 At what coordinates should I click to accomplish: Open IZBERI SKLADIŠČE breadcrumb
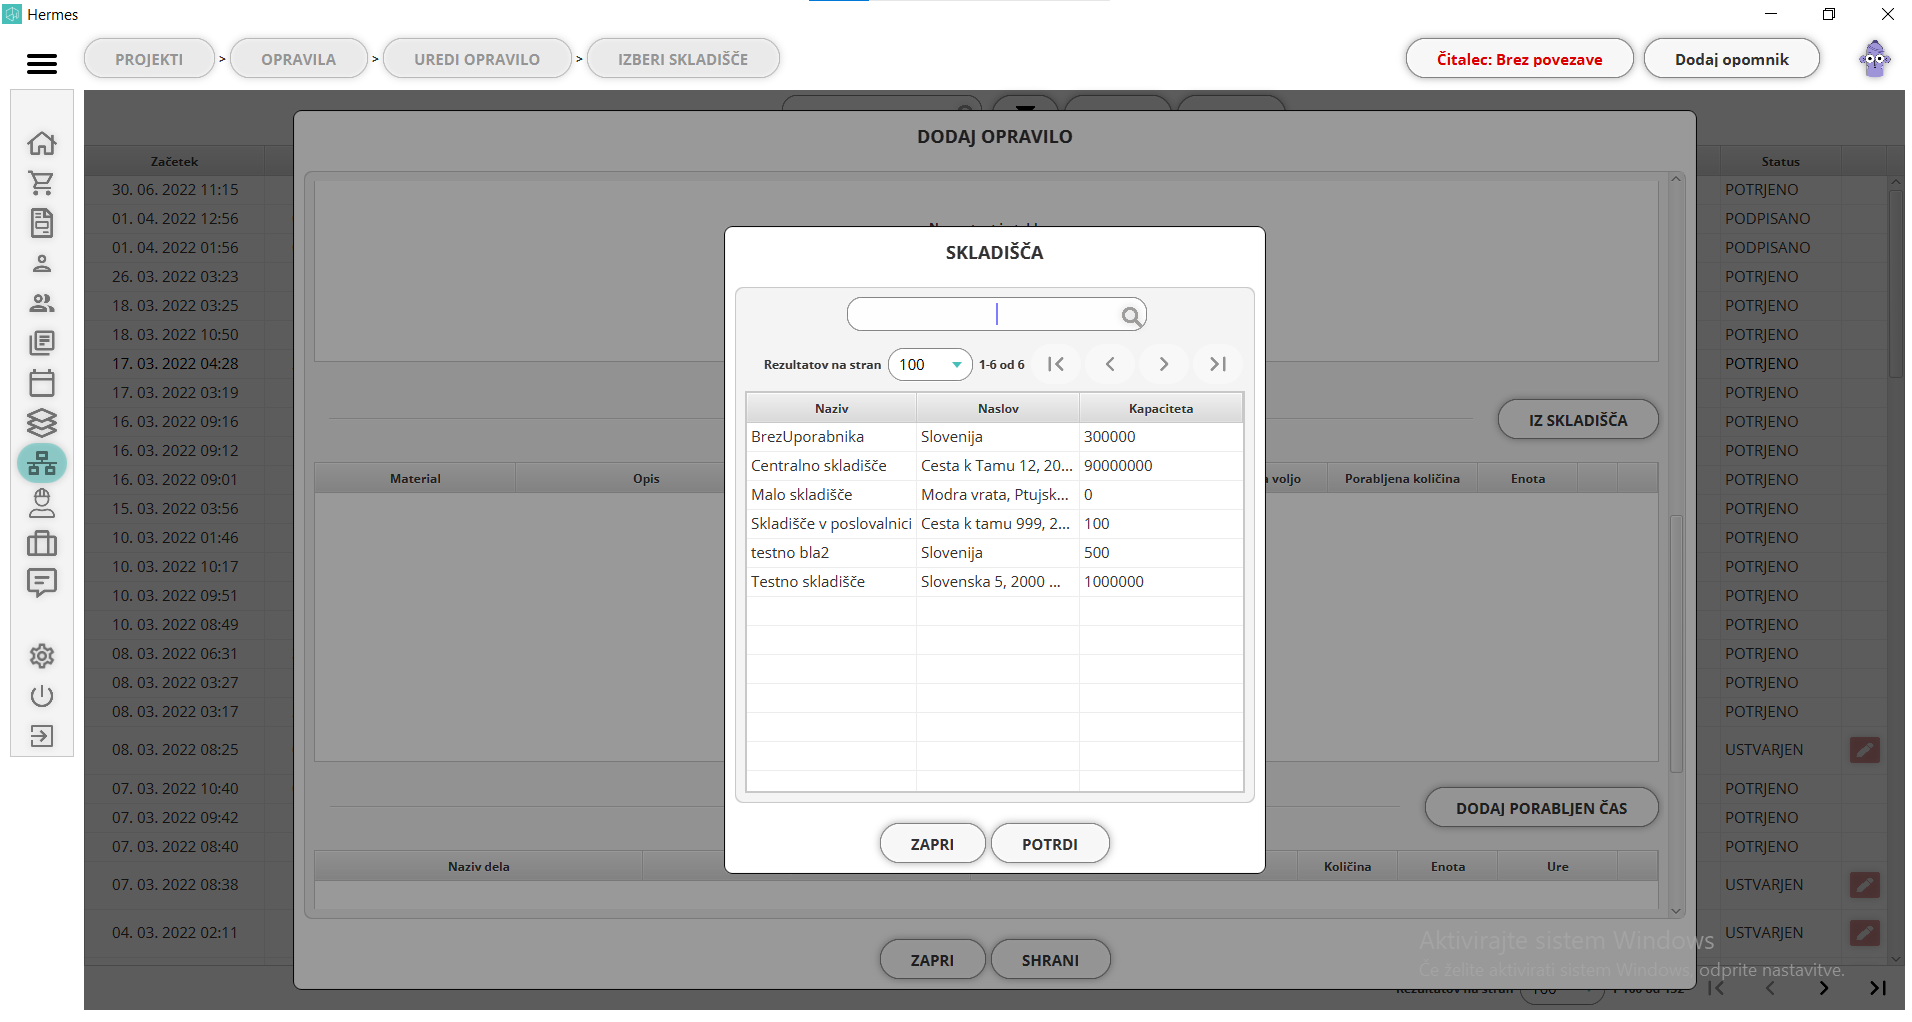[x=683, y=59]
